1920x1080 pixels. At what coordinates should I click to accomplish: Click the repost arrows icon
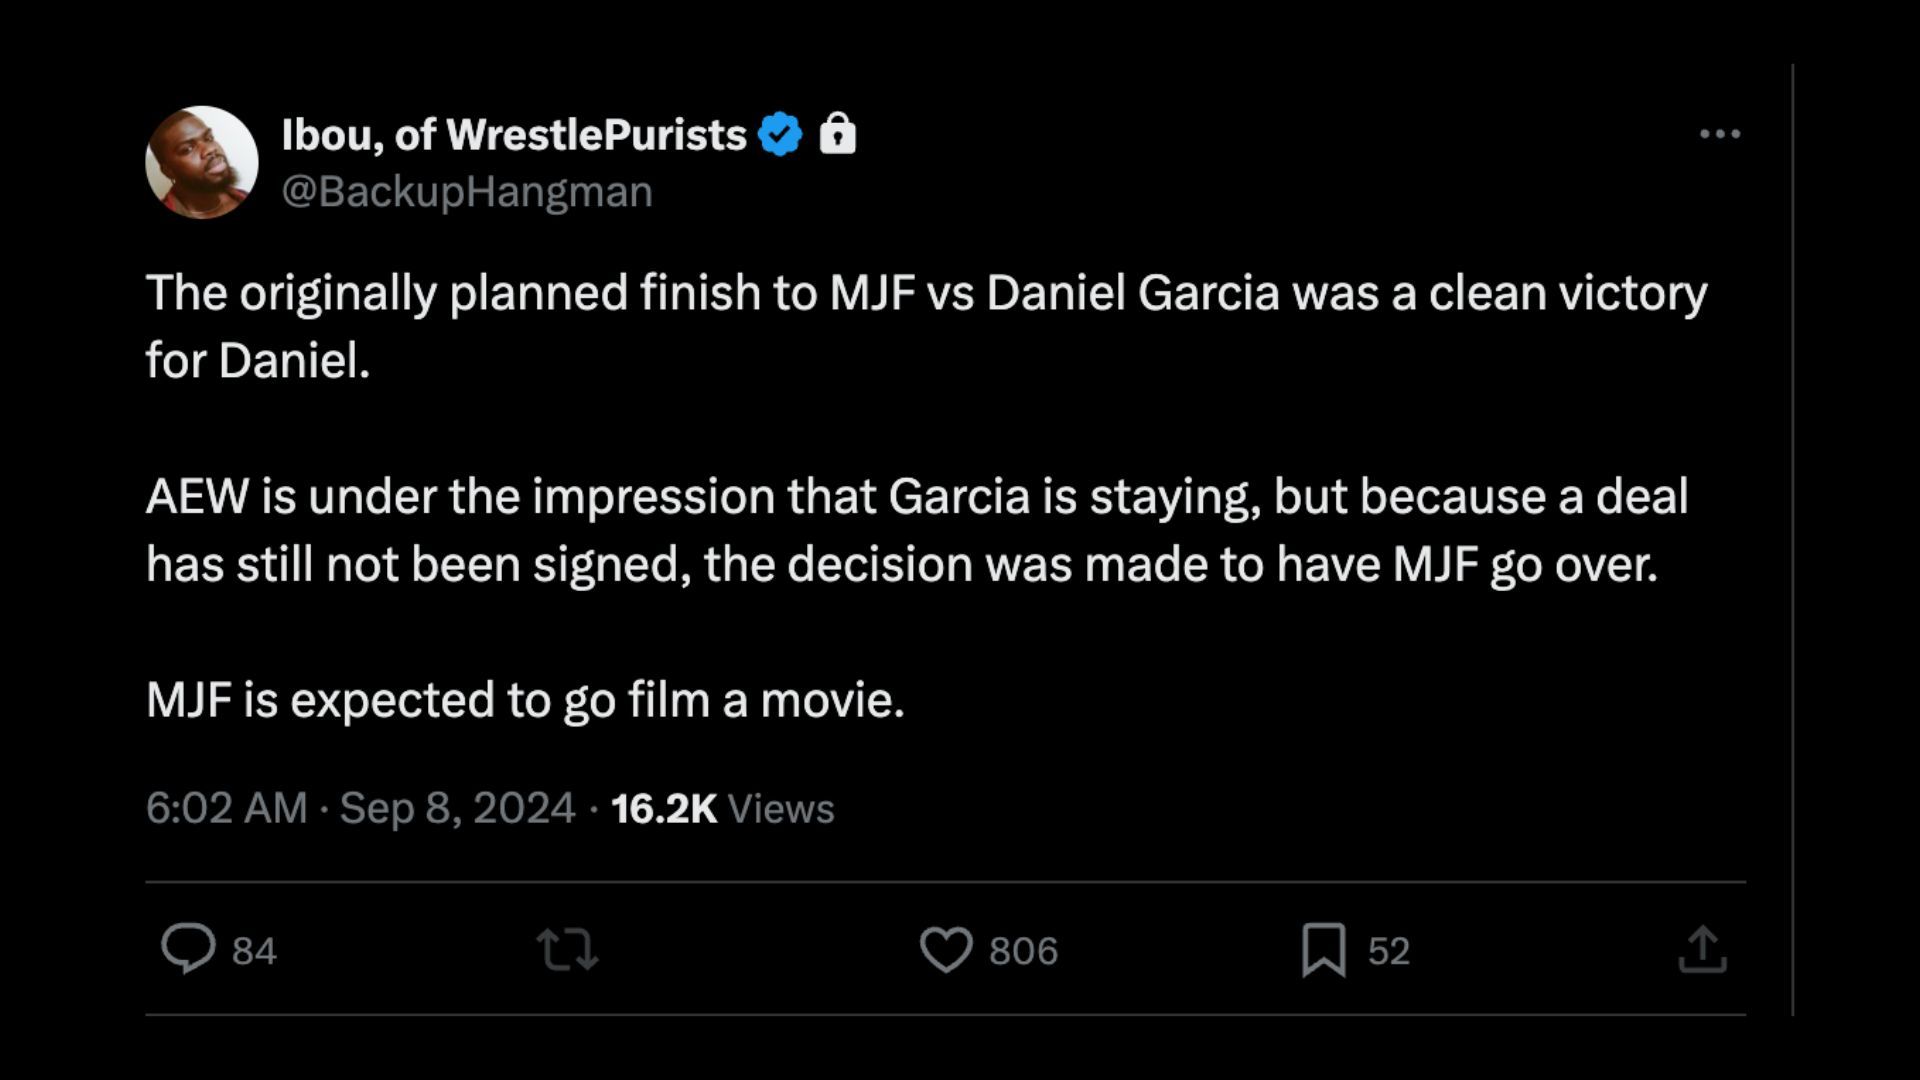point(567,949)
